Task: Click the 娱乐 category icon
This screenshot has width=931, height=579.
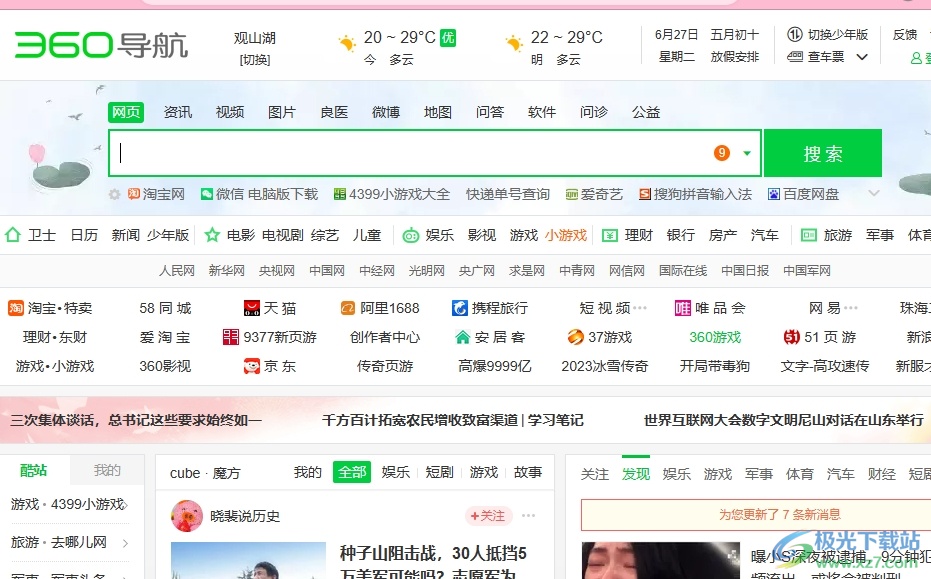Action: coord(410,236)
